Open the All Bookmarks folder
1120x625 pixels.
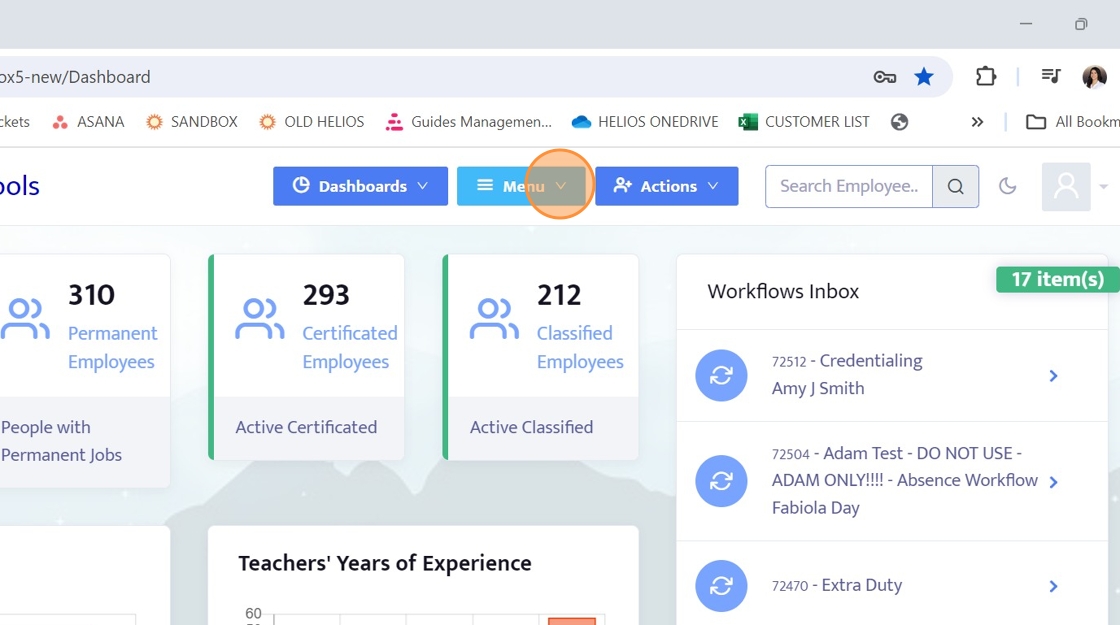pyautogui.click(x=1072, y=122)
